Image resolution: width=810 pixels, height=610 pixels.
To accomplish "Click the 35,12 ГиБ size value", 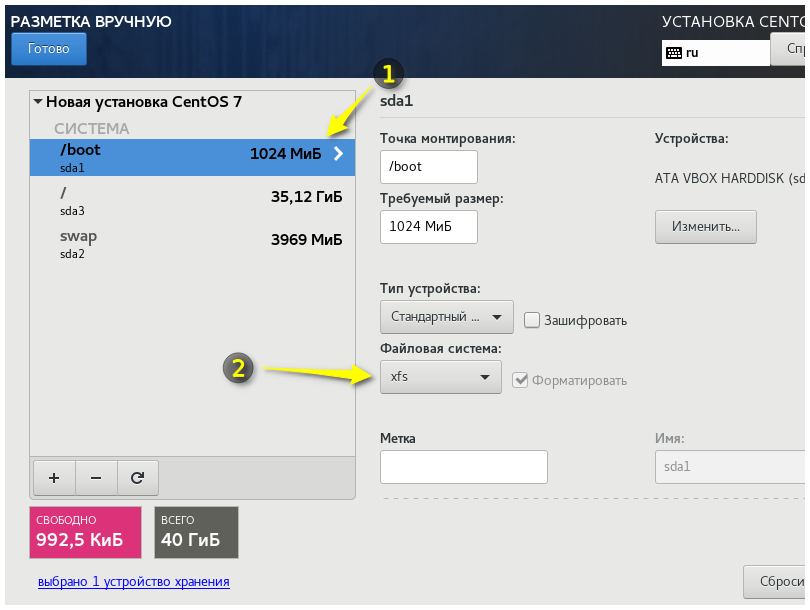I will pyautogui.click(x=306, y=197).
